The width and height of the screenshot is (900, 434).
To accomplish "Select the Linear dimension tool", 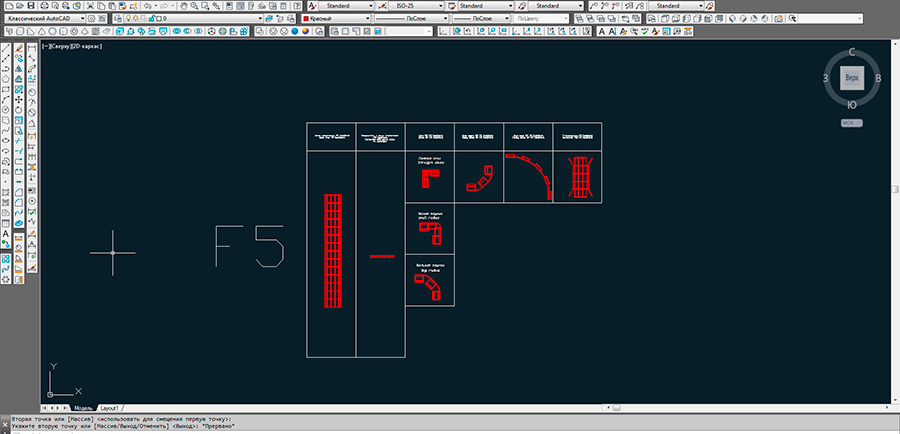I will [x=32, y=48].
